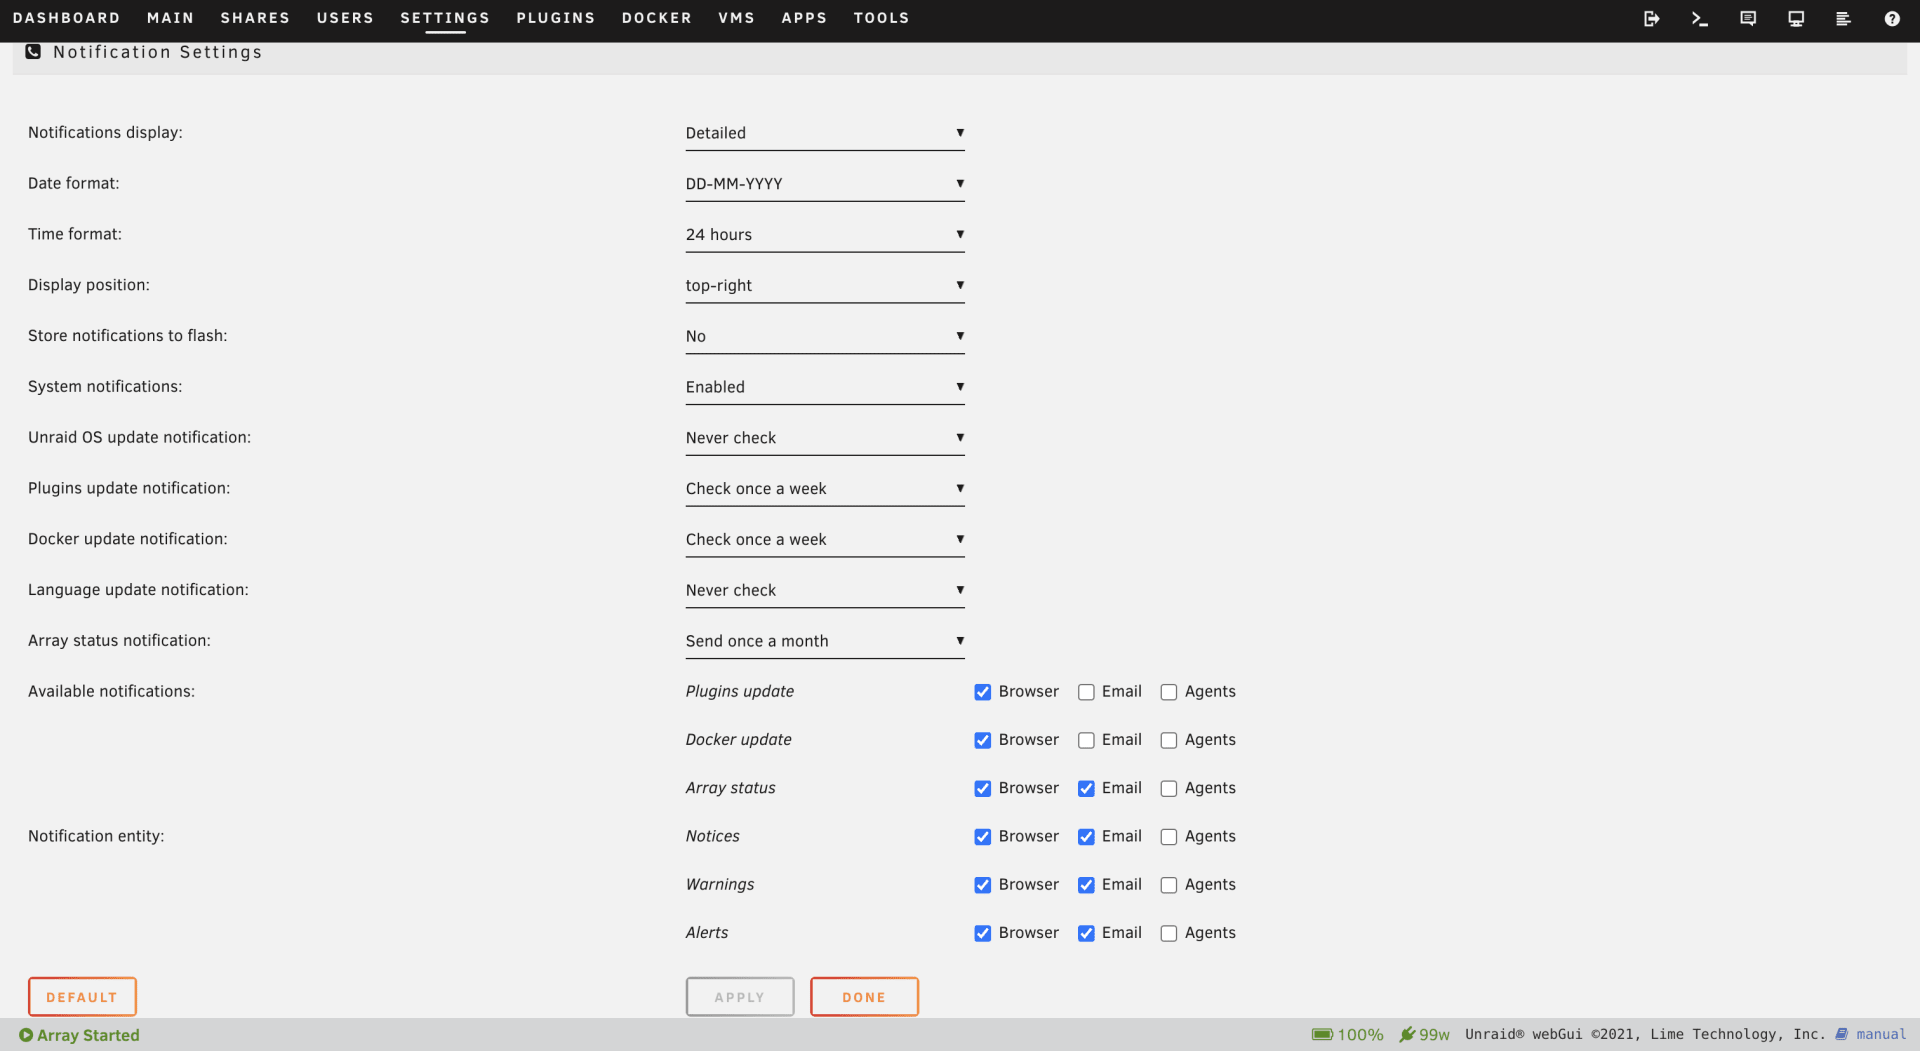Open the Display position dropdown
The image size is (1920, 1051).
coord(825,286)
